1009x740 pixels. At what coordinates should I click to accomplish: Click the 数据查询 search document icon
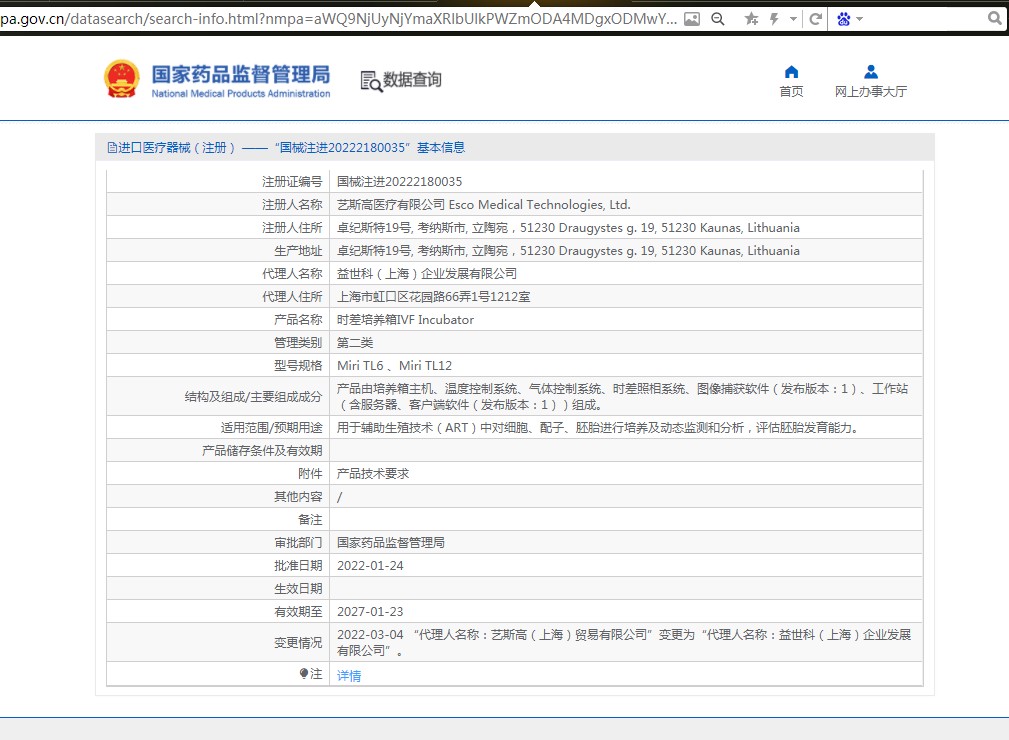click(x=371, y=81)
